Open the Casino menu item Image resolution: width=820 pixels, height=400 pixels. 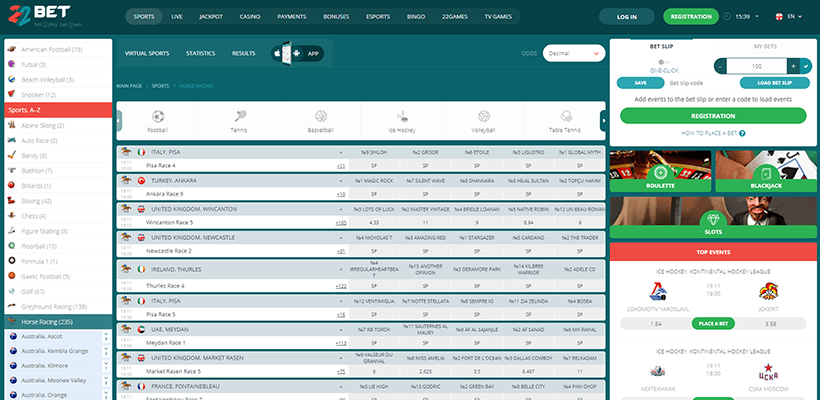pos(249,17)
